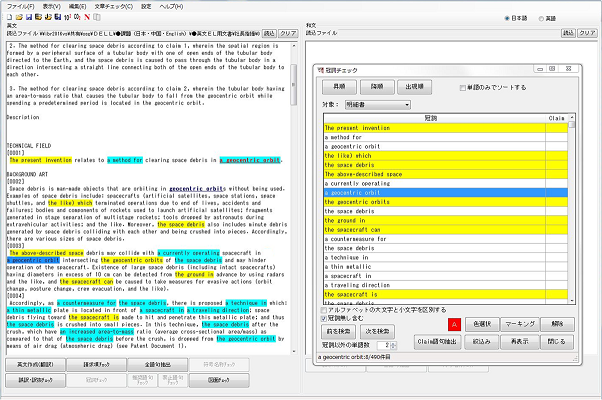Open the 表示(V) menu
The height and width of the screenshot is (400, 602).
pos(51,7)
